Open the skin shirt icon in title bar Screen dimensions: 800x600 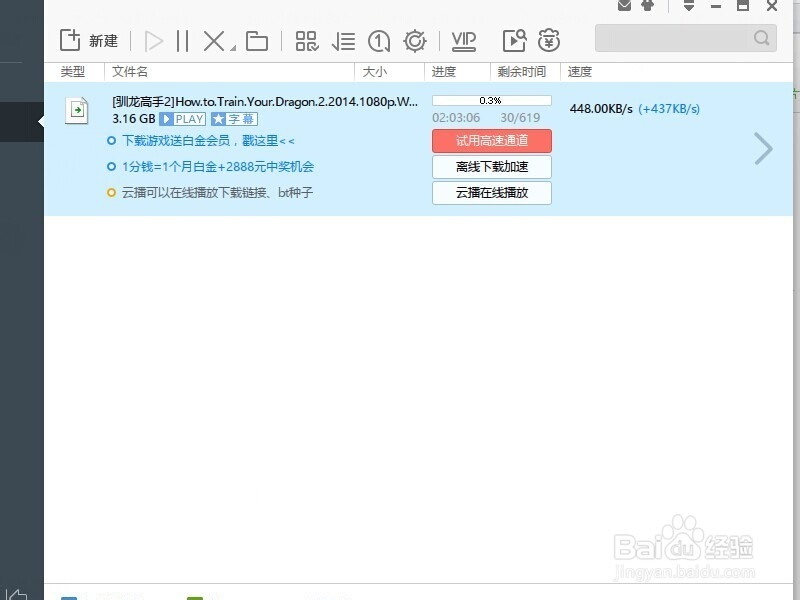coord(647,6)
